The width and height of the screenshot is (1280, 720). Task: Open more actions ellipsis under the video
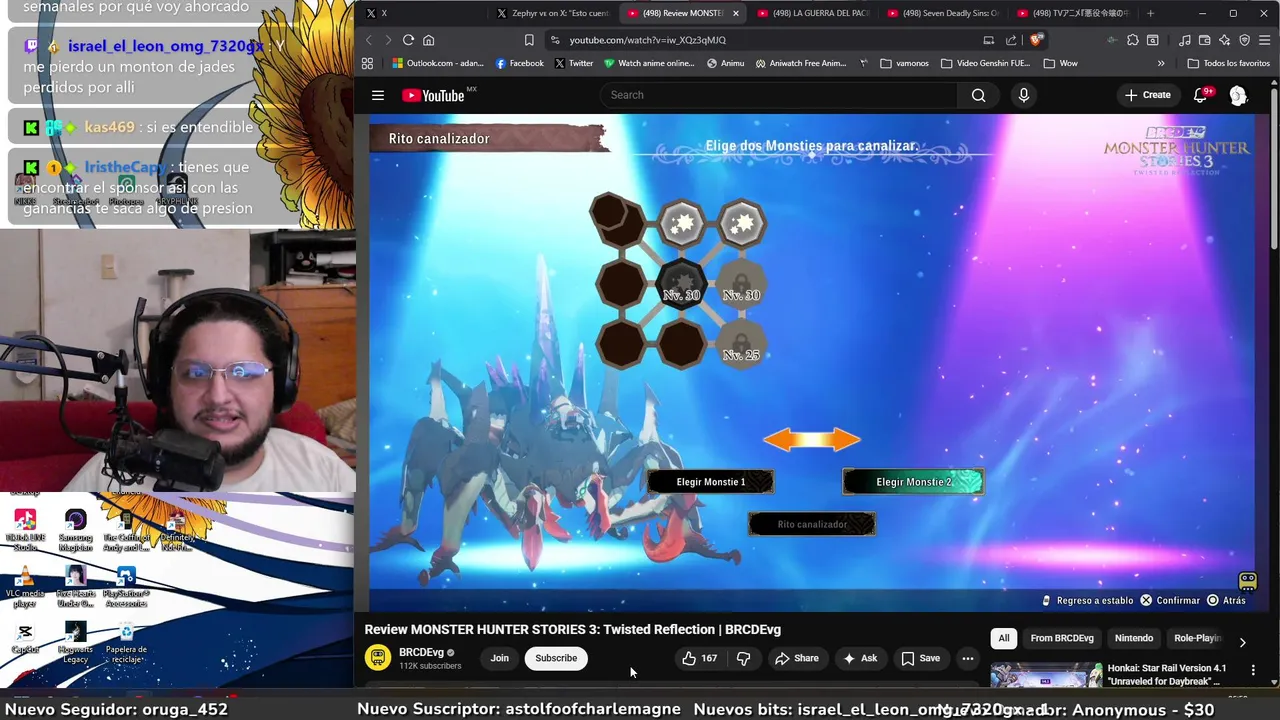[x=967, y=658]
